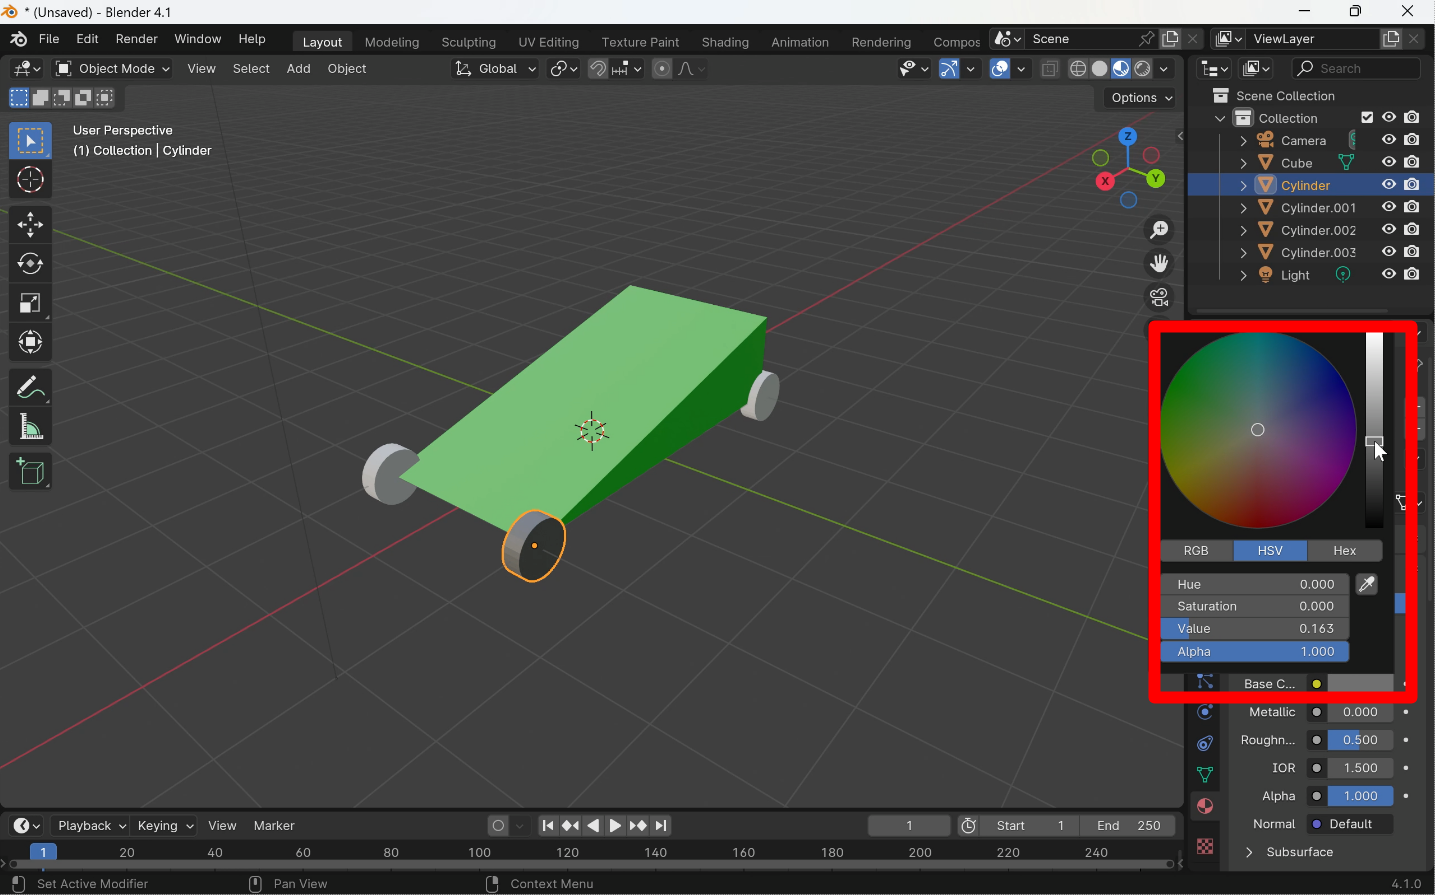This screenshot has height=896, width=1436.
Task: Open the Render menu
Action: 137,39
